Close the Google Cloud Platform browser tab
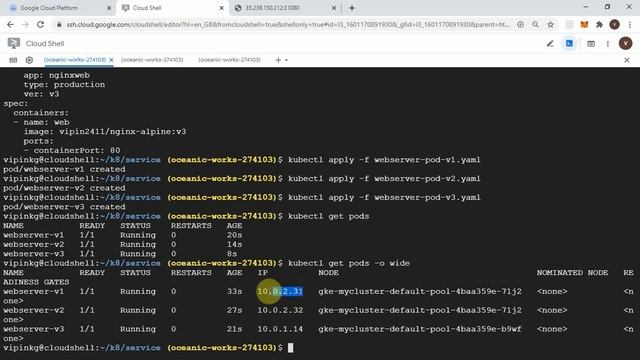Image resolution: width=640 pixels, height=360 pixels. click(x=109, y=8)
